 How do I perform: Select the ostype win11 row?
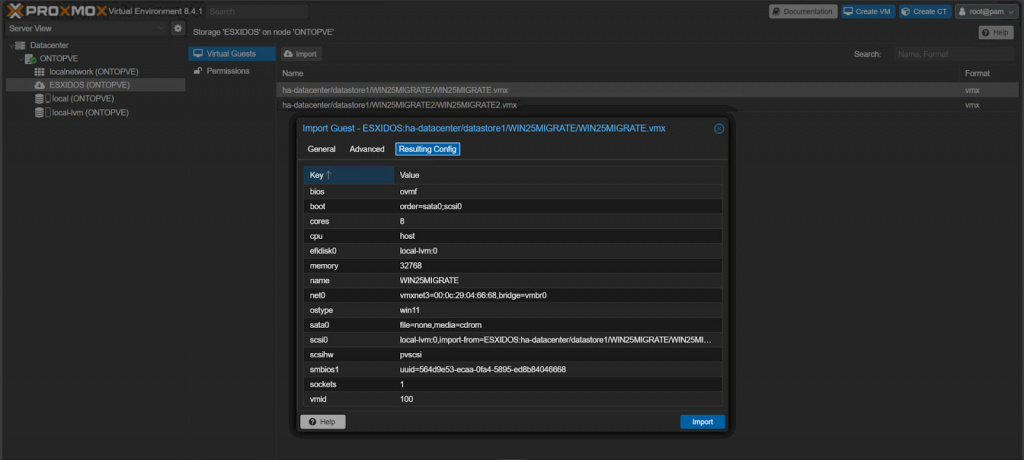[513, 310]
